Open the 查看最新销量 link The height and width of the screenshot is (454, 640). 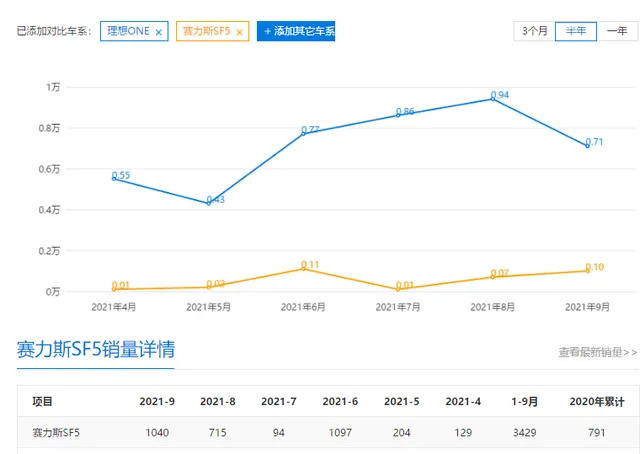pyautogui.click(x=597, y=352)
